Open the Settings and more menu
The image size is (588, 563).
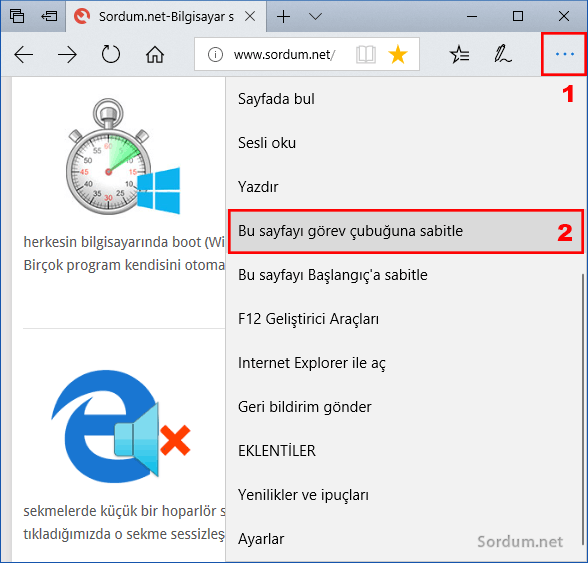click(564, 54)
